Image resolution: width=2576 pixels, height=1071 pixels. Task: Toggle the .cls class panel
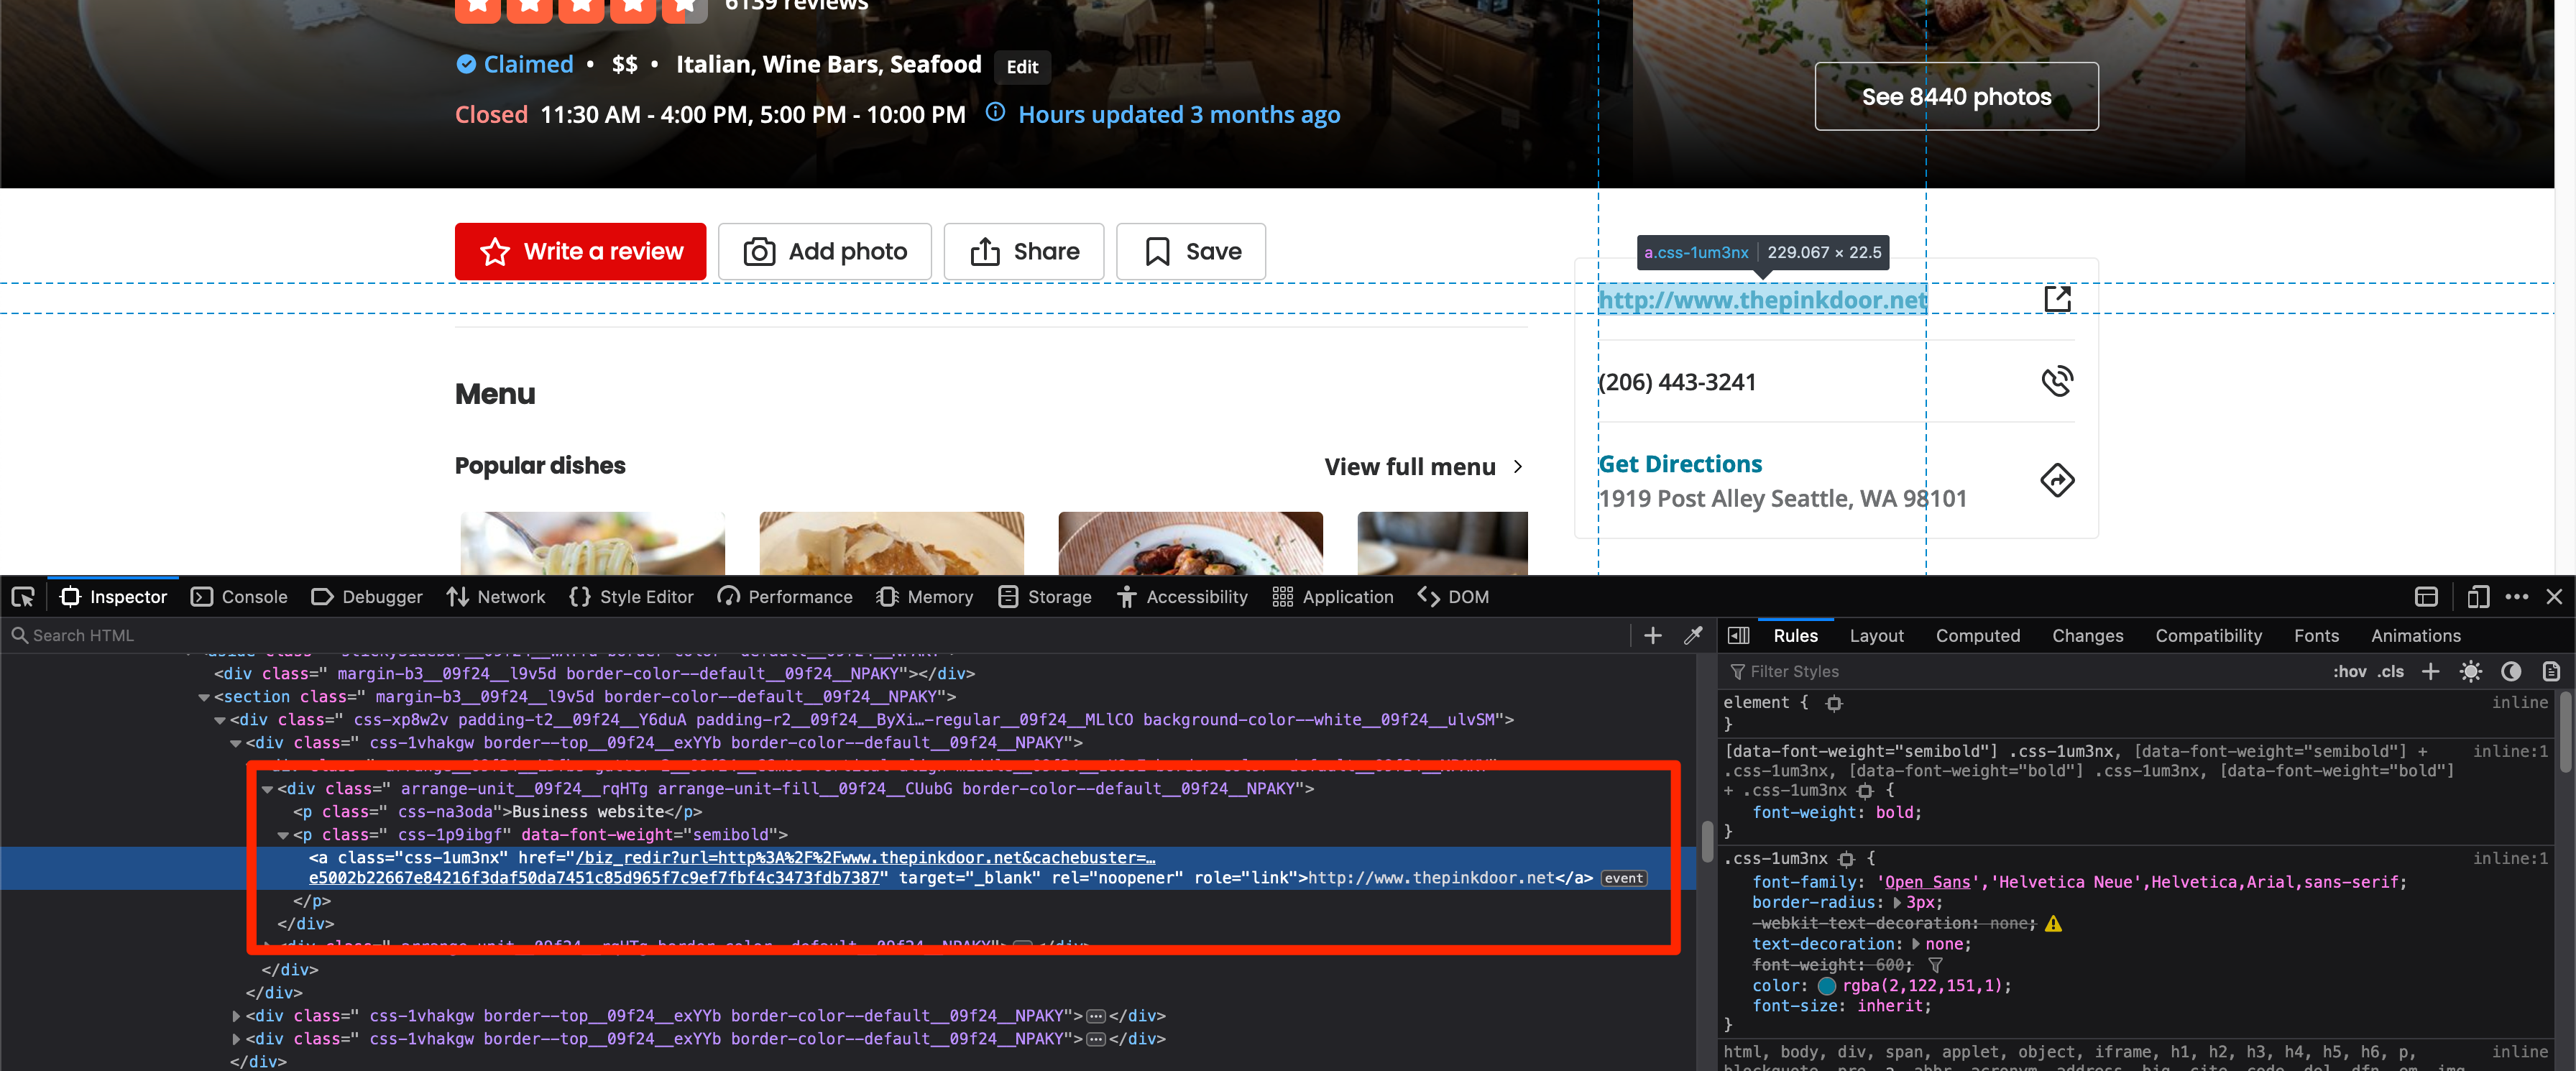(x=2390, y=671)
